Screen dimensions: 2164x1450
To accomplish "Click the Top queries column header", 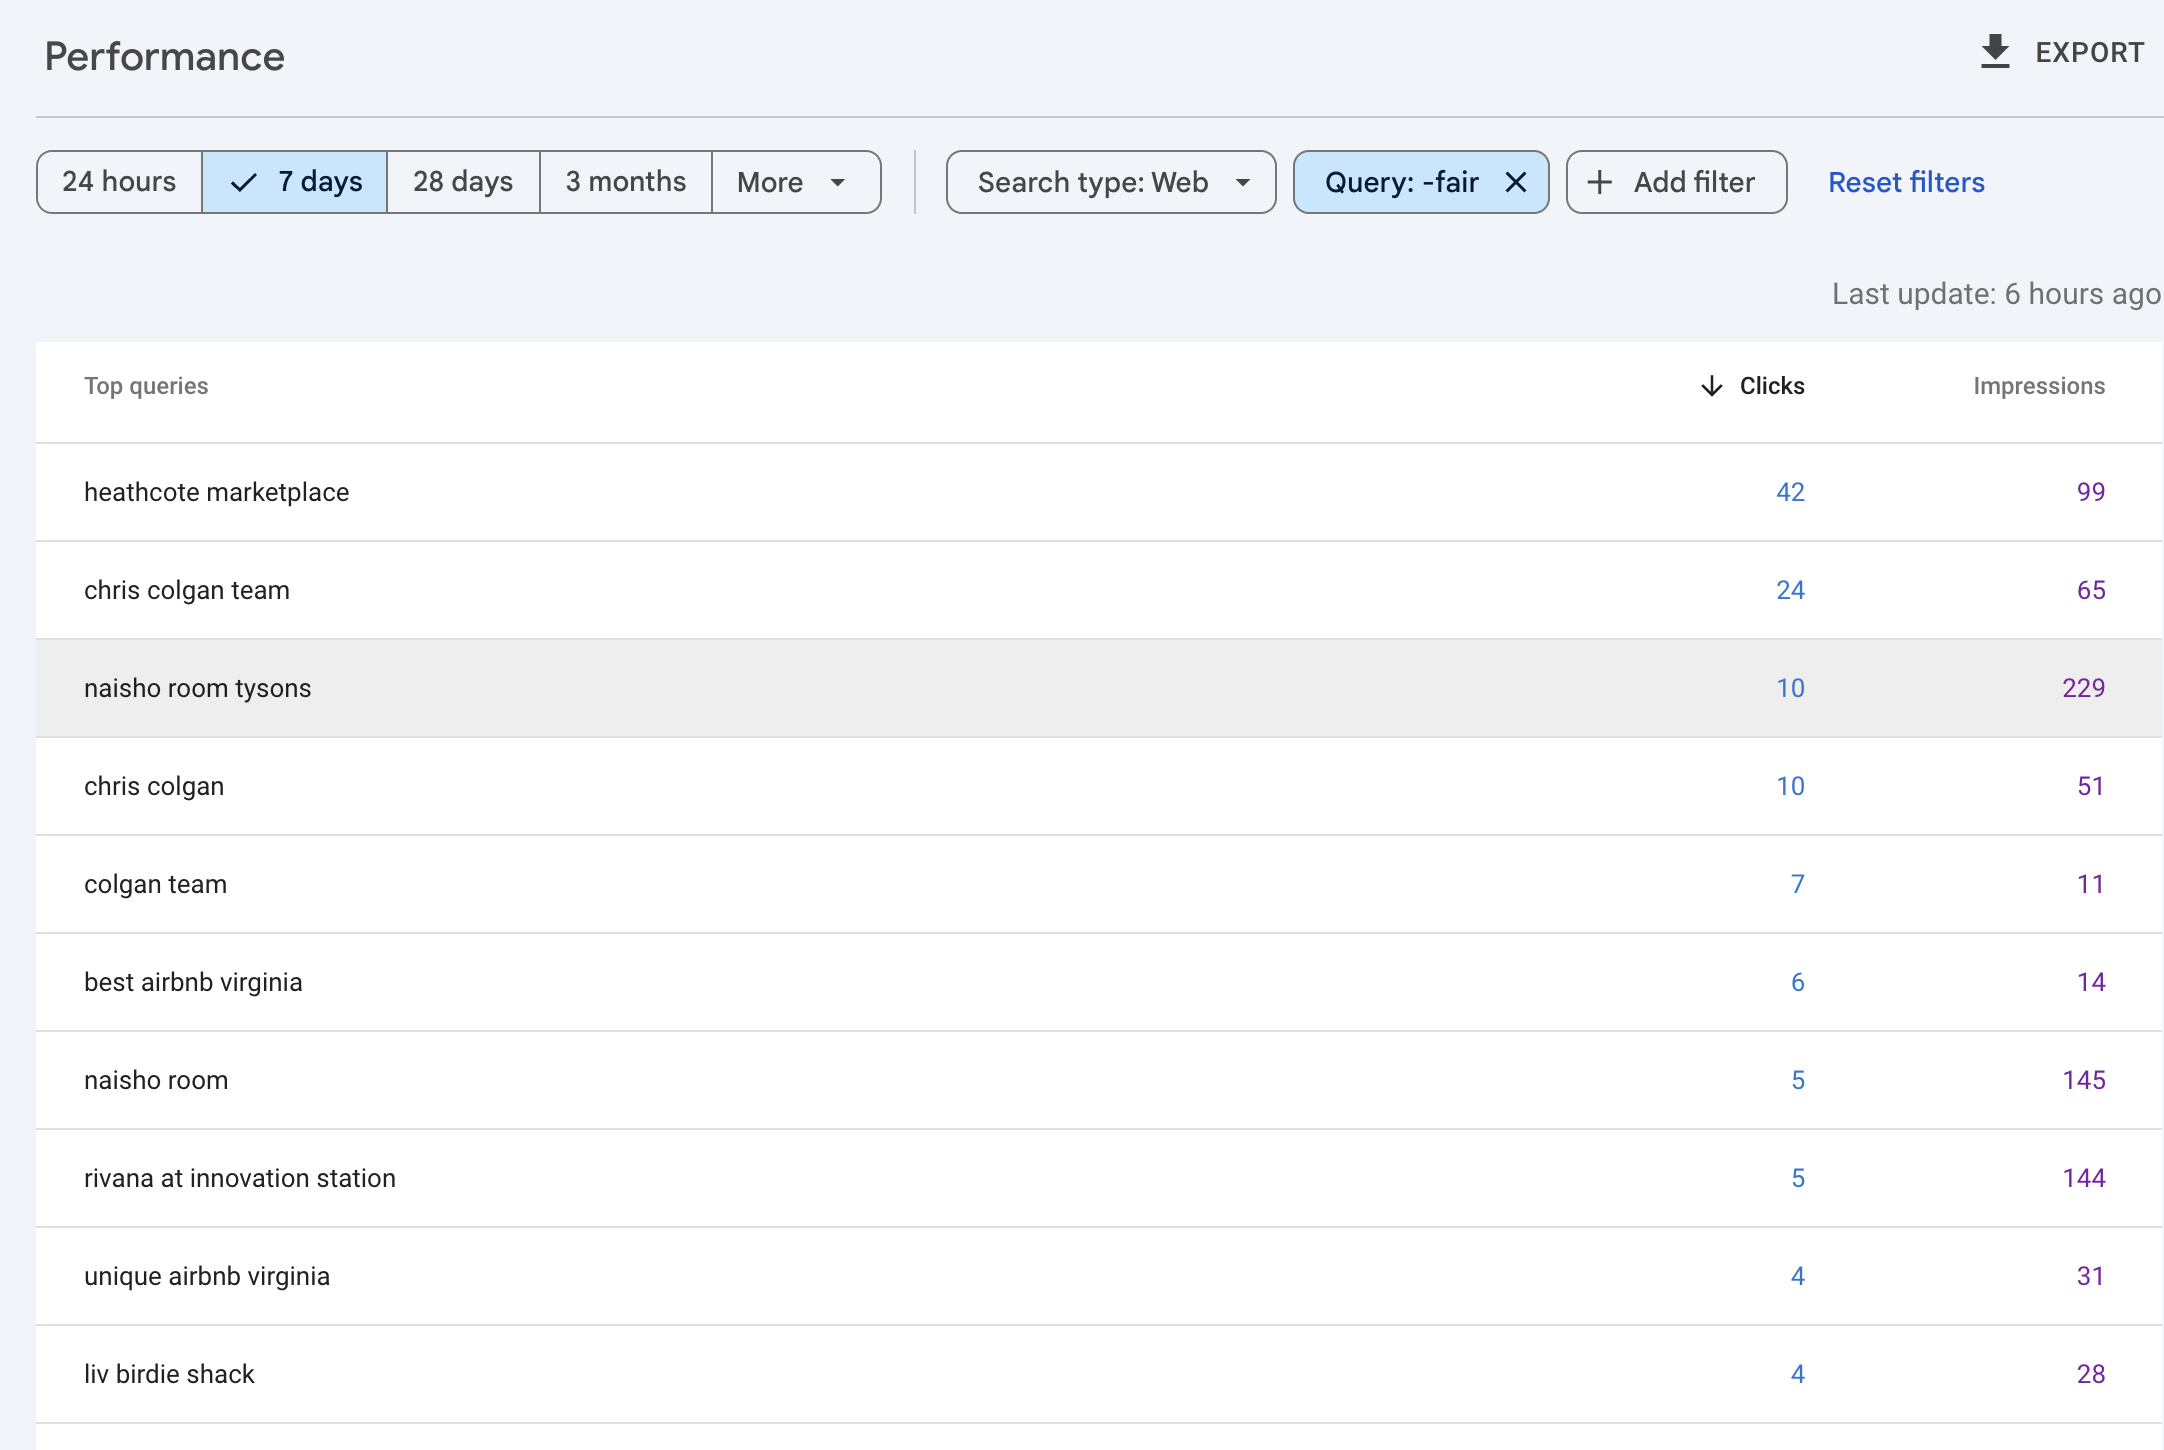I will pos(146,386).
